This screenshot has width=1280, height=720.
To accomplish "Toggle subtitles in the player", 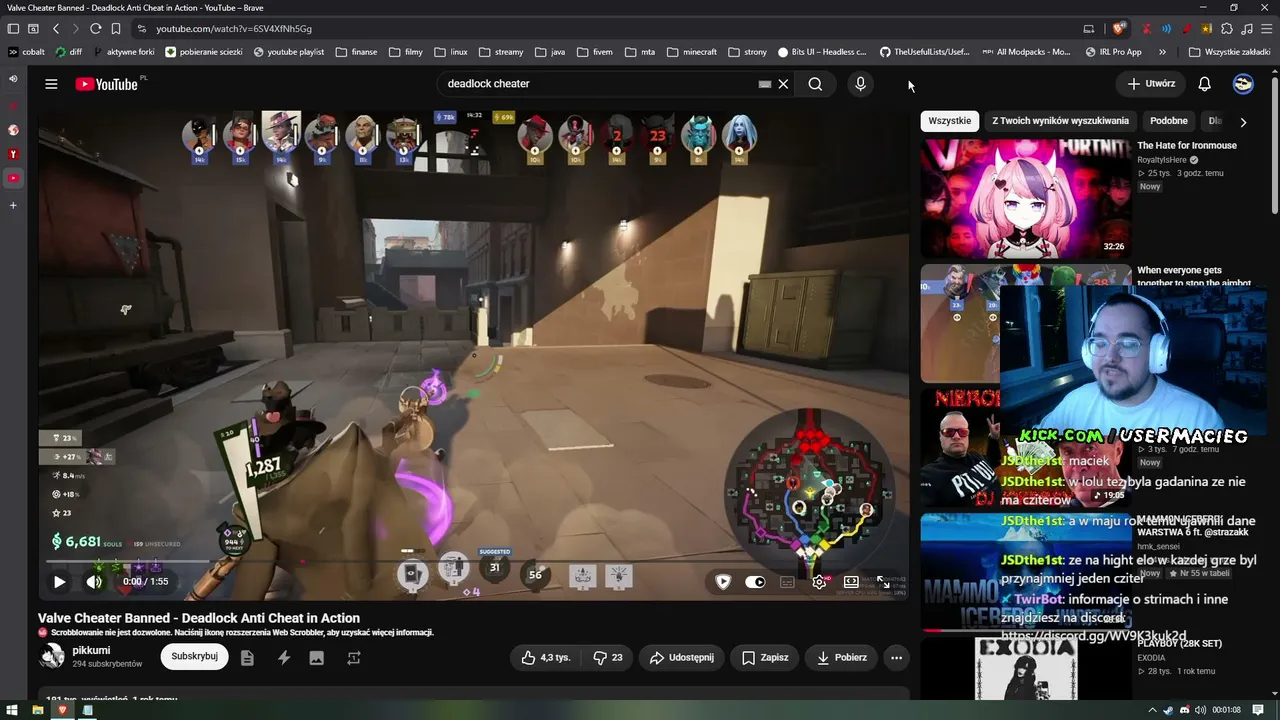I will coord(787,582).
